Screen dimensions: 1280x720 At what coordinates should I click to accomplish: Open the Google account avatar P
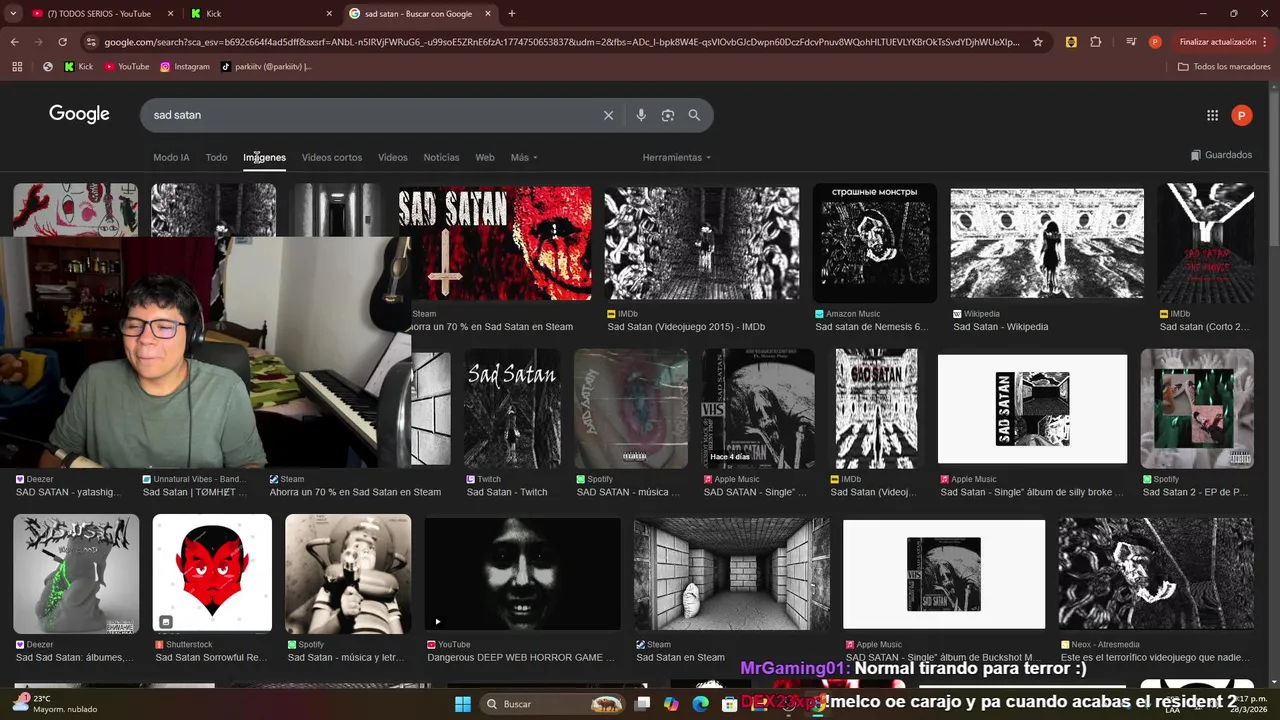1241,115
